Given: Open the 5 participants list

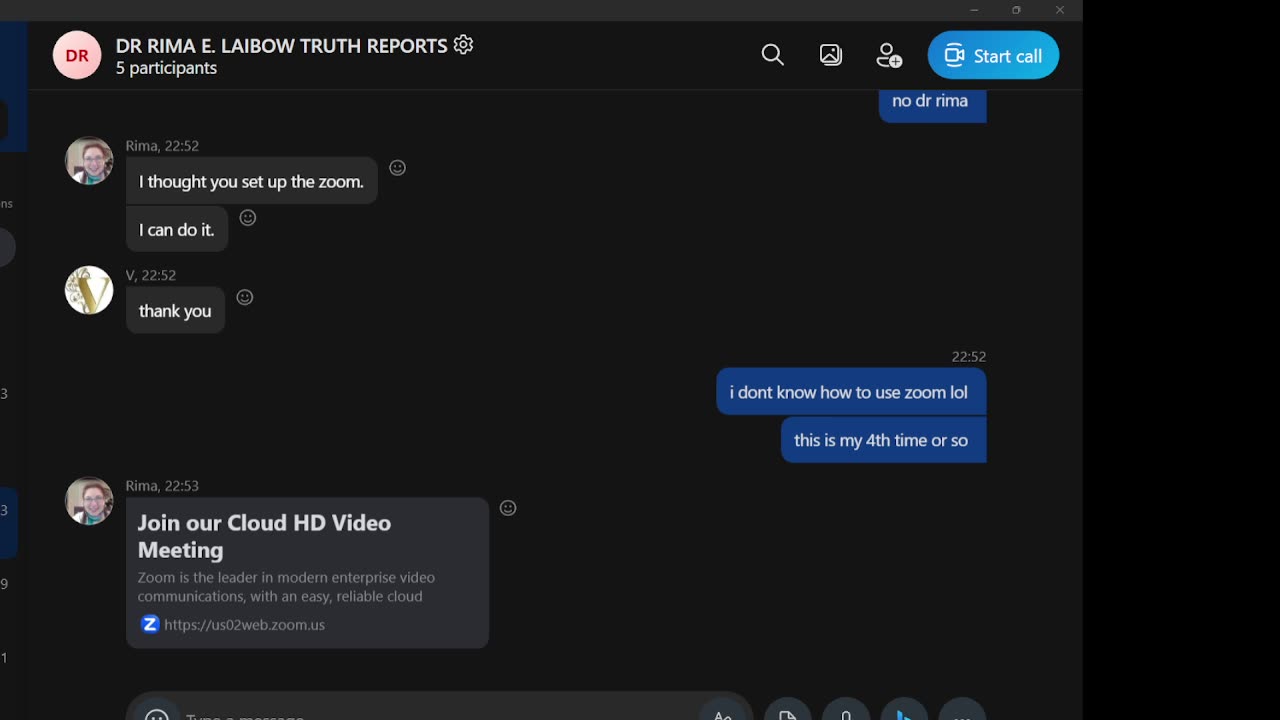Looking at the screenshot, I should [x=166, y=68].
